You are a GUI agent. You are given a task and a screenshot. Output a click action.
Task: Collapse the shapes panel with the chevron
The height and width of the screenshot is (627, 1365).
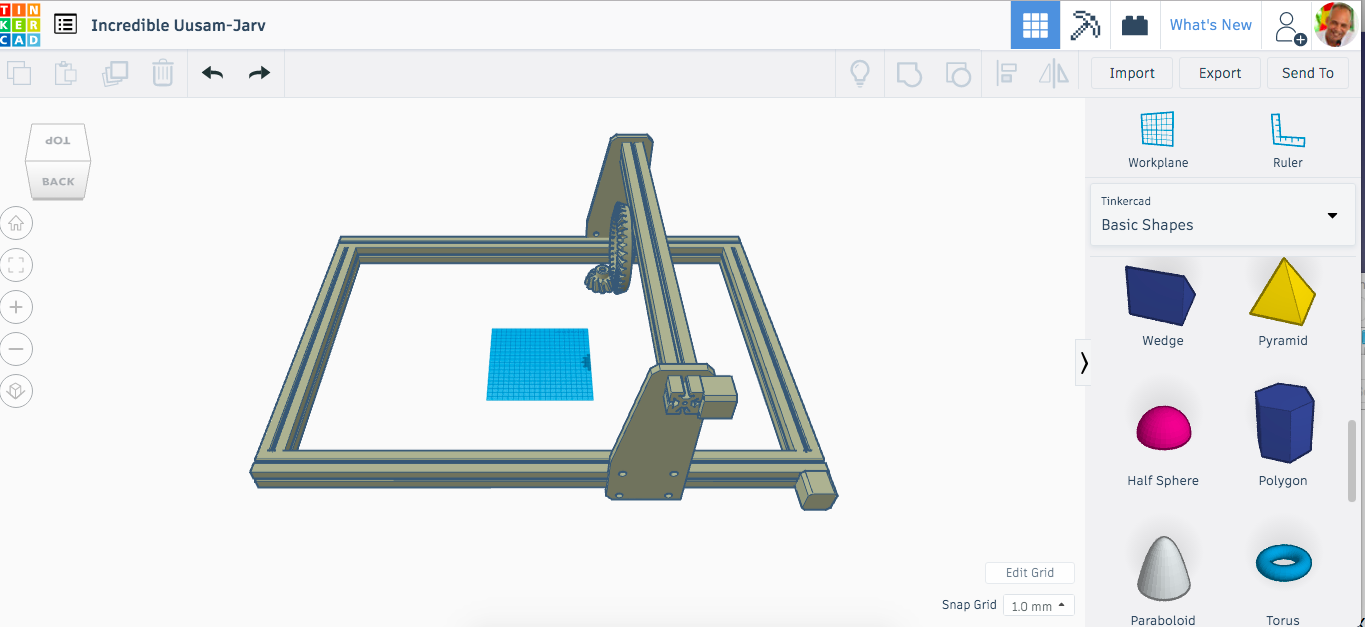(1085, 362)
